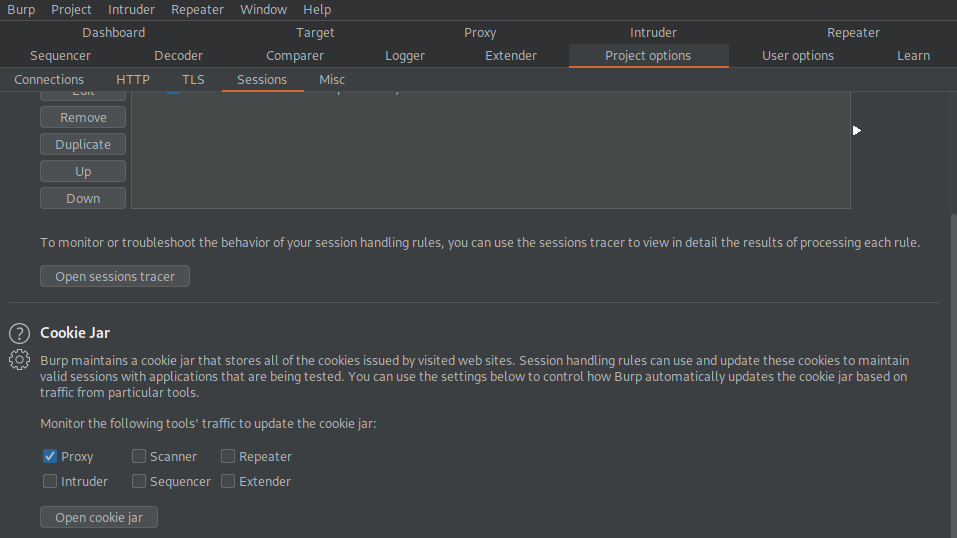Open the Window menu

click(263, 9)
